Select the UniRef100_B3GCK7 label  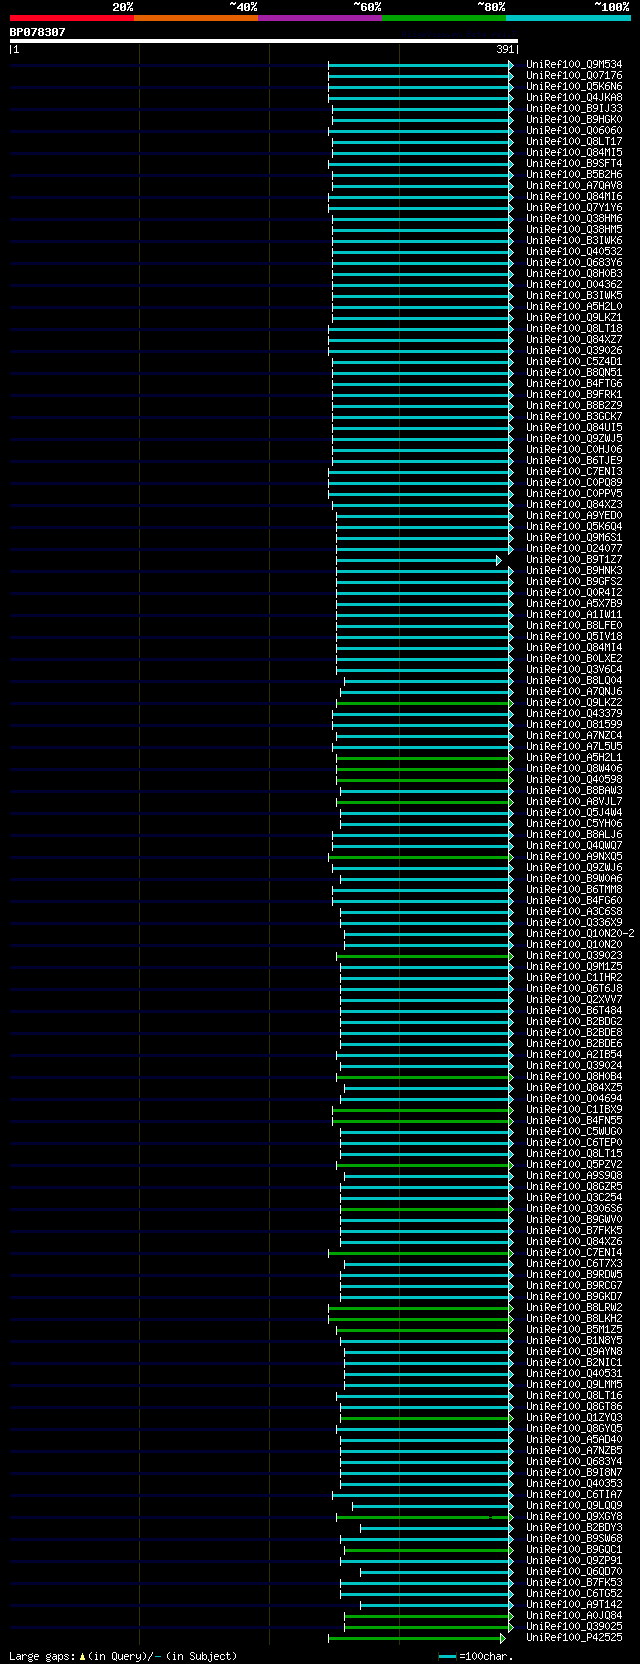[574, 417]
